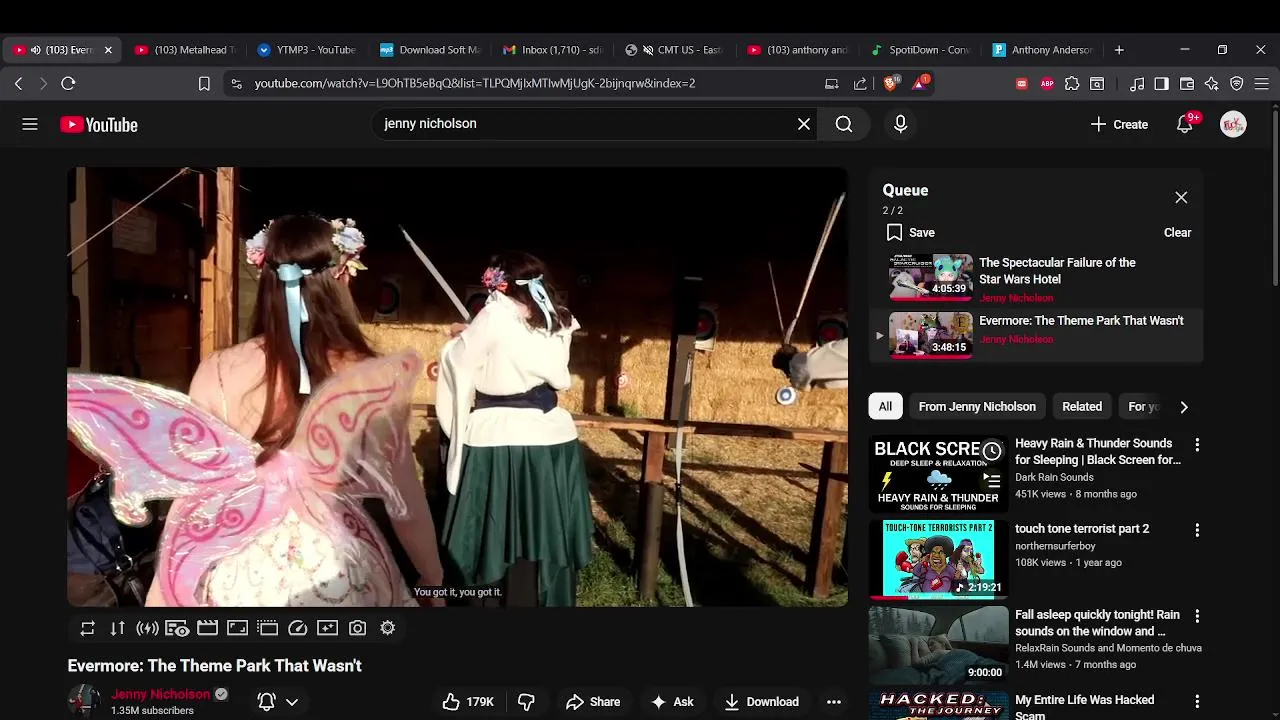The height and width of the screenshot is (720, 1280).
Task: Open options for Fall asleep quickly tonight video
Action: tap(1197, 616)
